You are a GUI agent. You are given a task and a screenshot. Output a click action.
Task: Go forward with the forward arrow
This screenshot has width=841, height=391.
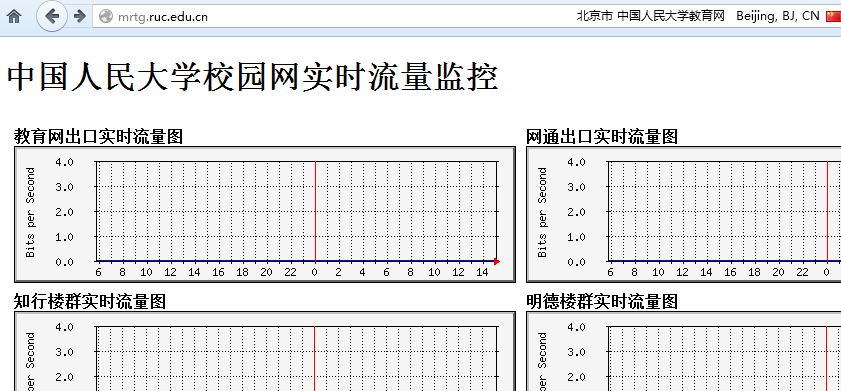click(79, 17)
